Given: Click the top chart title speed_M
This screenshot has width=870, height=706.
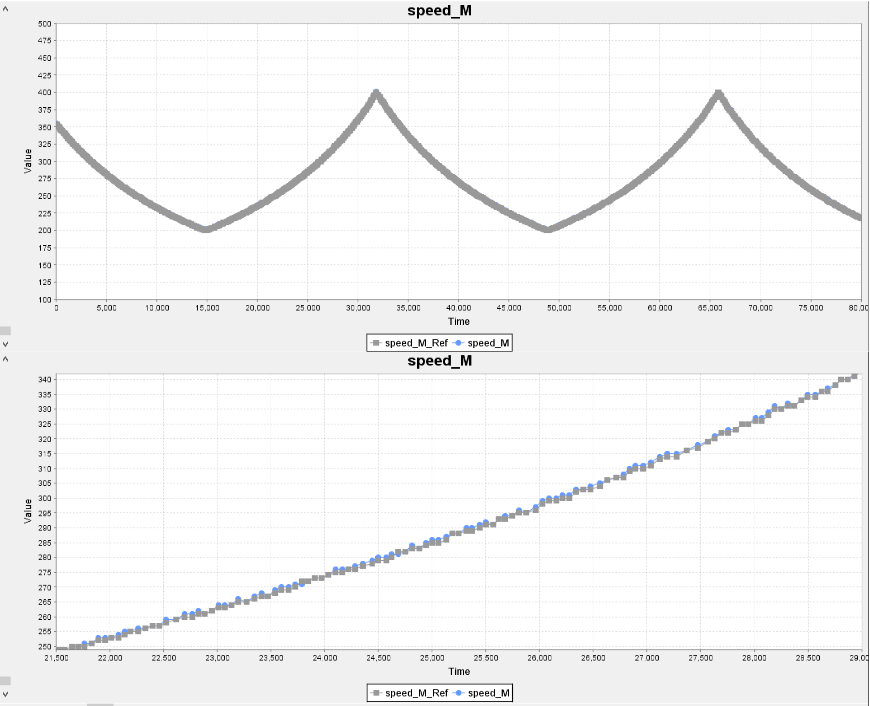Looking at the screenshot, I should click(439, 11).
